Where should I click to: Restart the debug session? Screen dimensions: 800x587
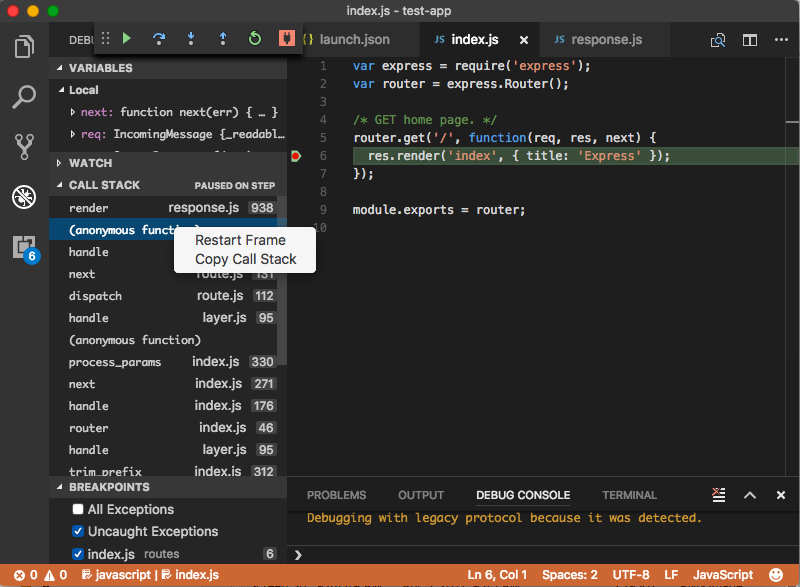point(255,39)
